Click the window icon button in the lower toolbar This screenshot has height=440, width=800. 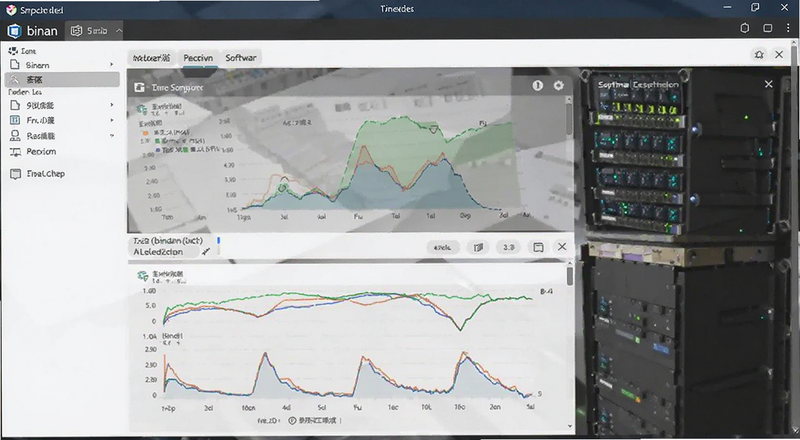pyautogui.click(x=538, y=248)
